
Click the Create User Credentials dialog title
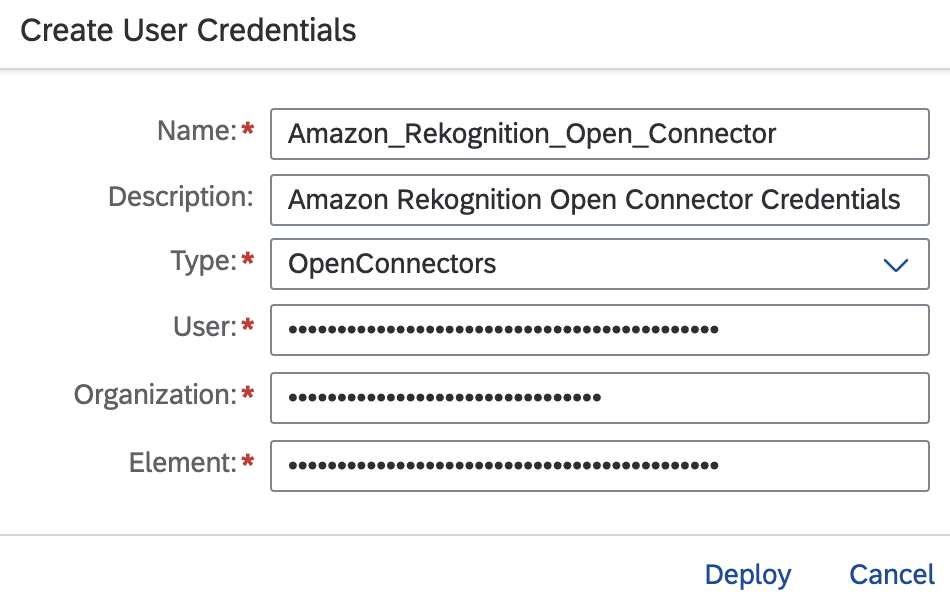pyautogui.click(x=188, y=31)
